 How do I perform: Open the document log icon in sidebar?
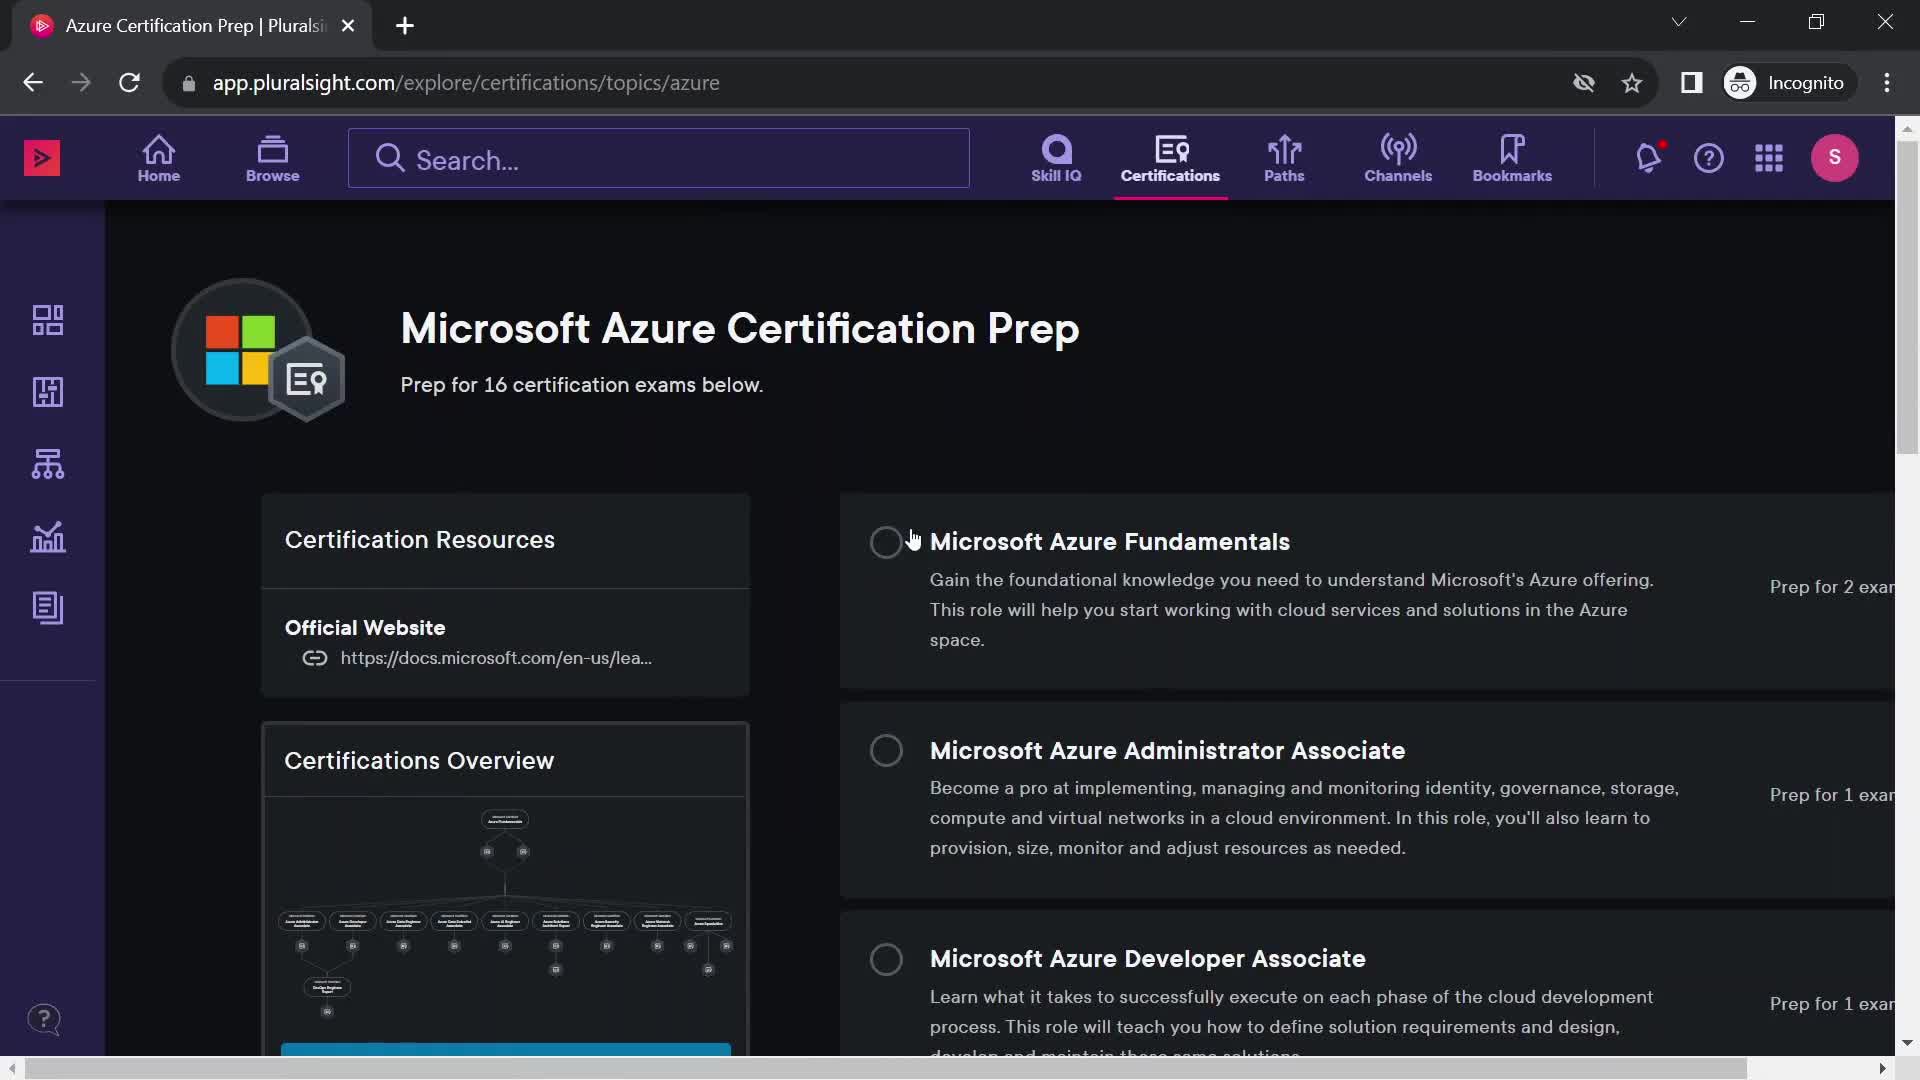(48, 608)
